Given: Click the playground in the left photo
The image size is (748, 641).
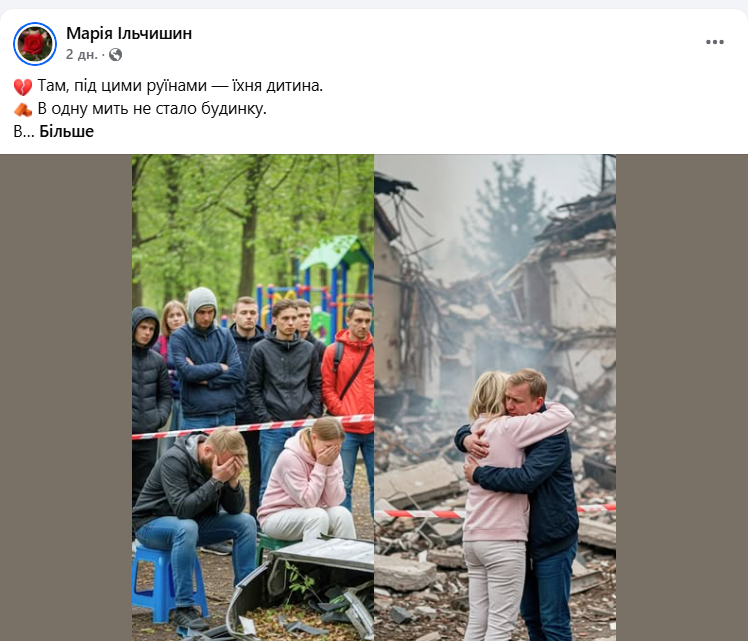Looking at the screenshot, I should [x=317, y=286].
